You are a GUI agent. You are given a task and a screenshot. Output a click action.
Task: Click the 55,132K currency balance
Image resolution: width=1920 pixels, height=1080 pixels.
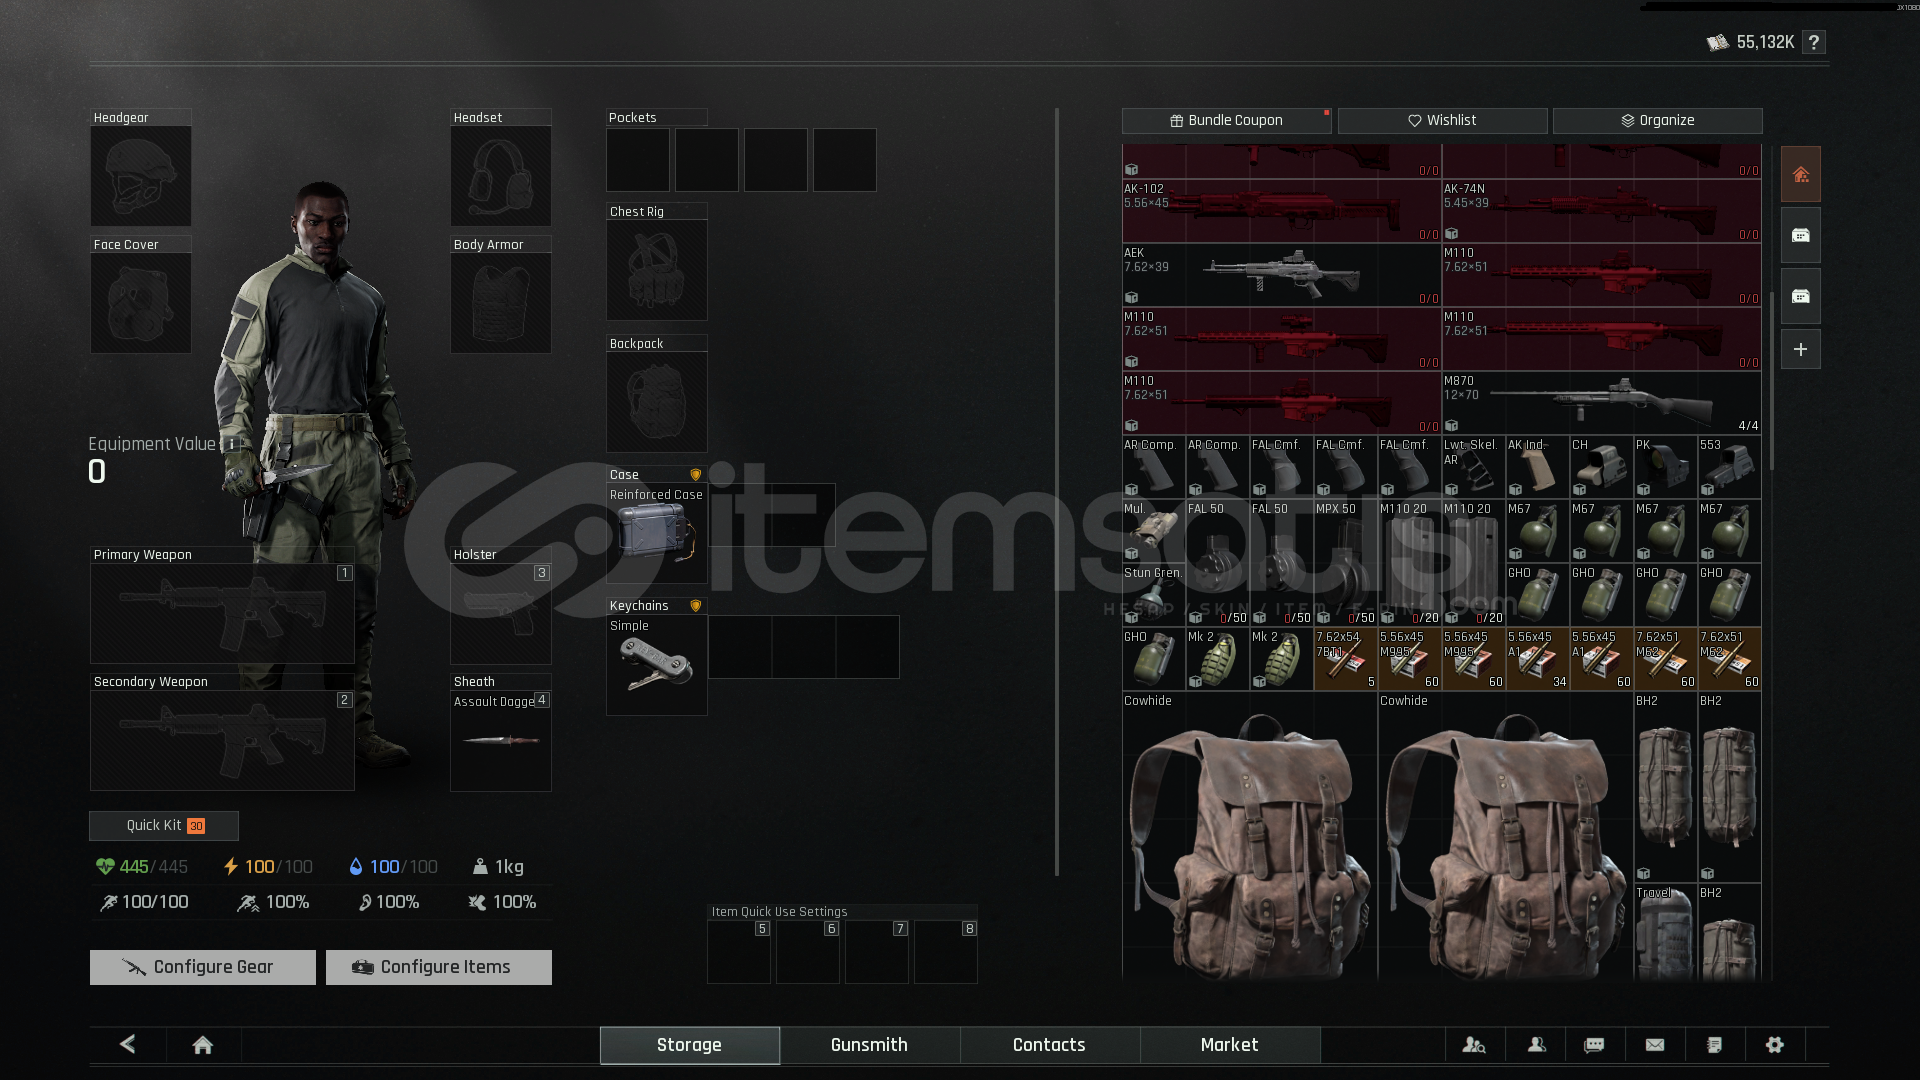point(1751,42)
